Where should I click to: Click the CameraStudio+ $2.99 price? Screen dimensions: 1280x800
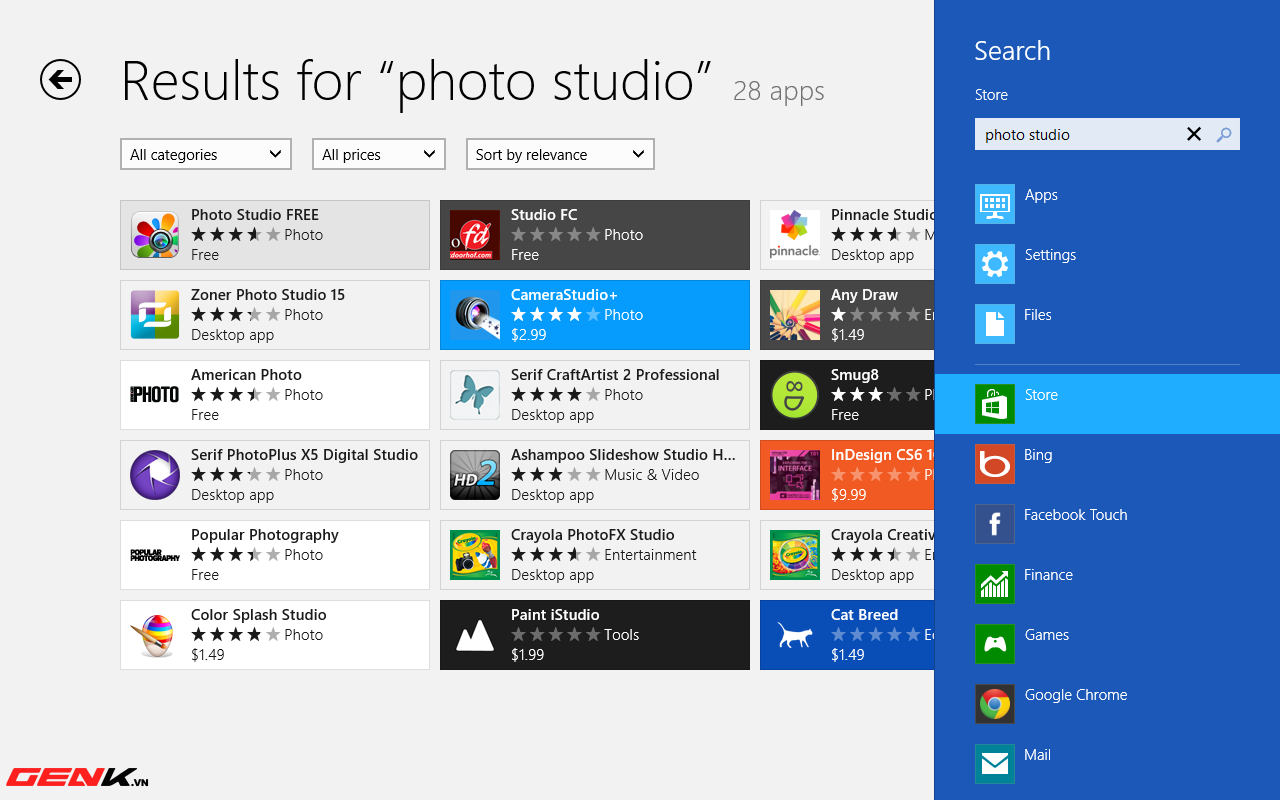click(529, 335)
